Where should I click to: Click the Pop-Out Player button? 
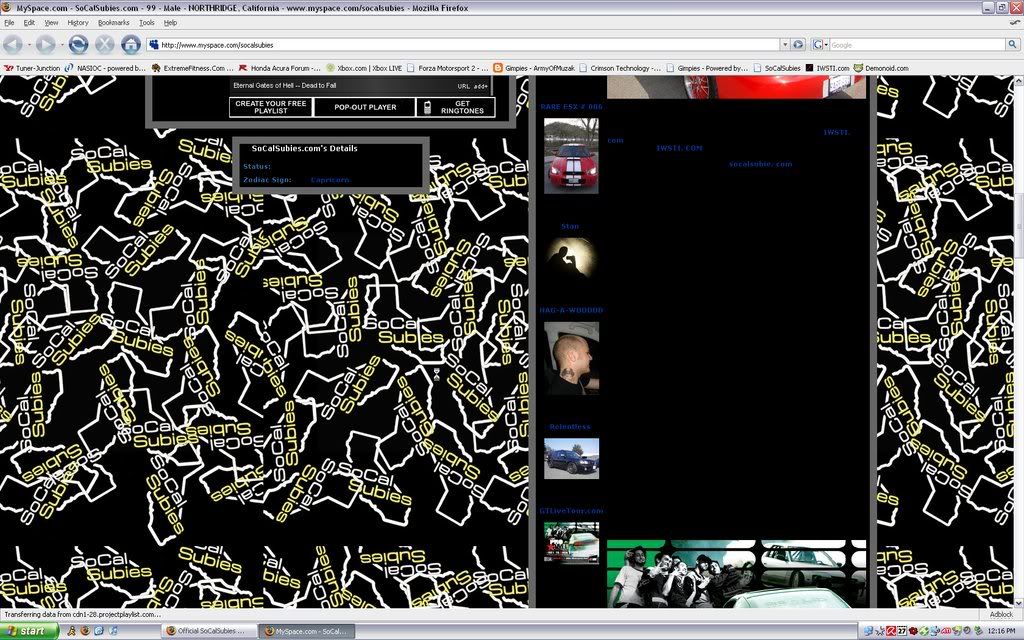(x=364, y=107)
